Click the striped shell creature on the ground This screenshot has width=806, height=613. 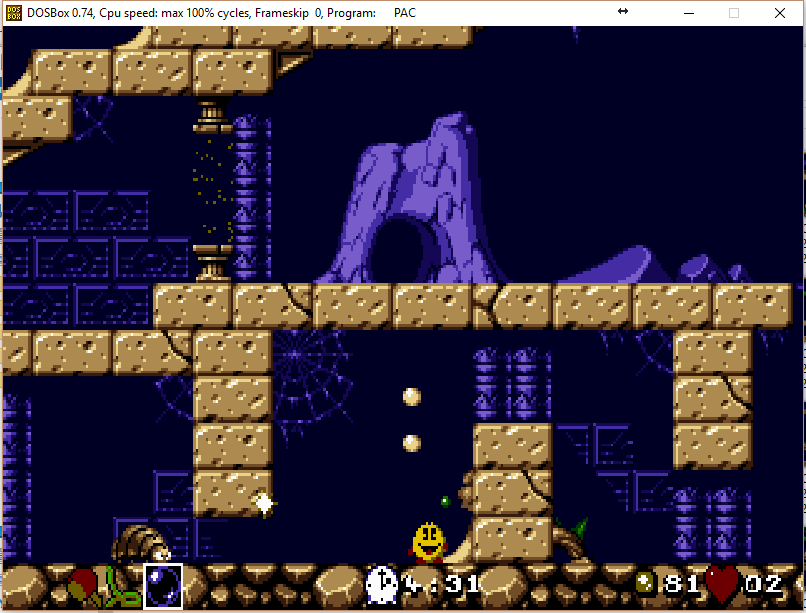[x=141, y=543]
